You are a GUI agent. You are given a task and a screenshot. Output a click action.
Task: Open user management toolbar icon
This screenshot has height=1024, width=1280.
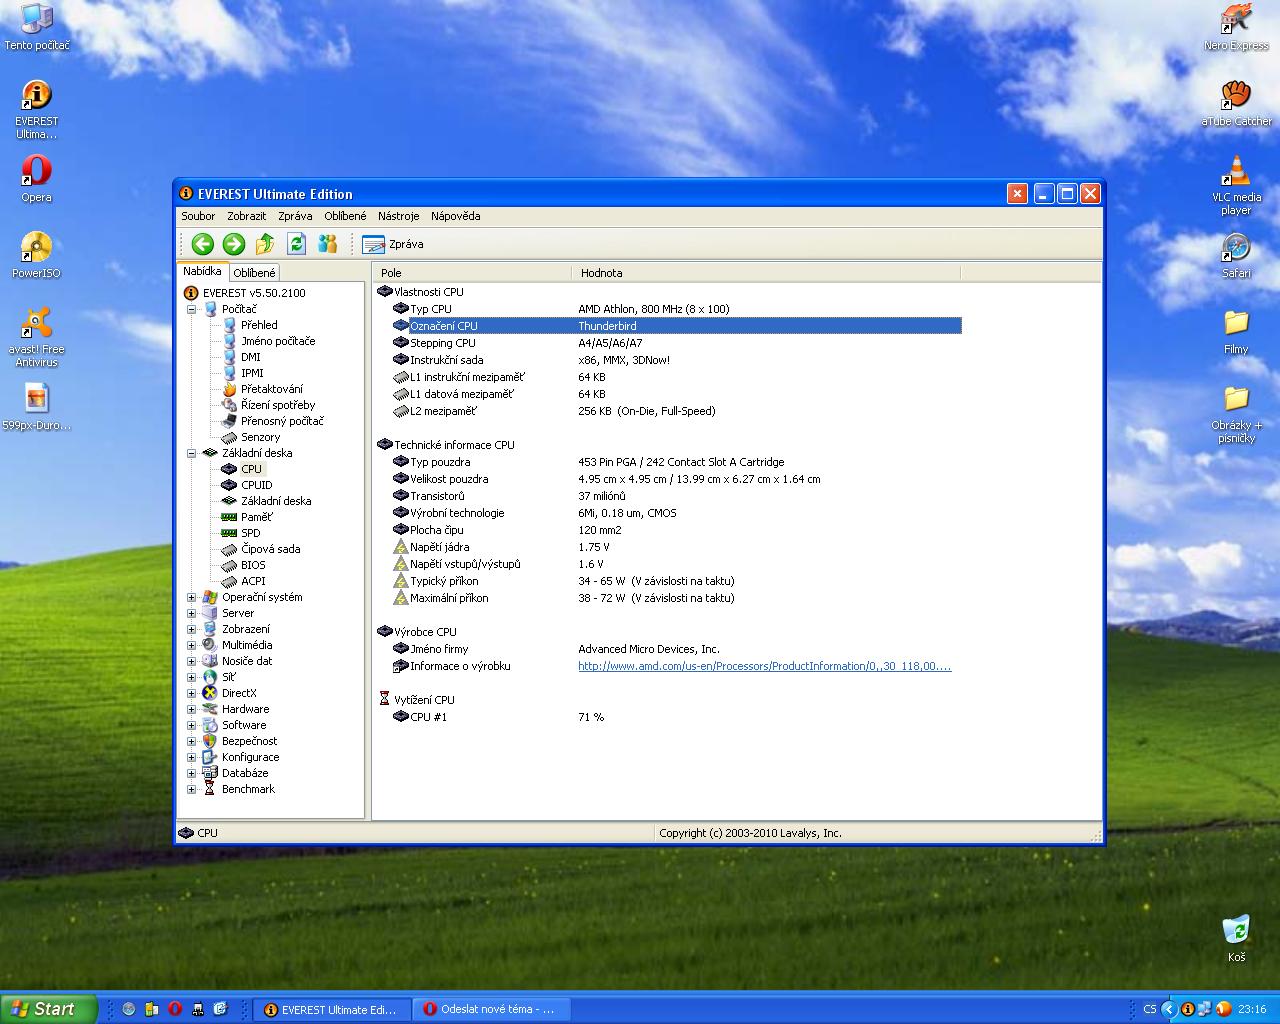click(x=327, y=244)
